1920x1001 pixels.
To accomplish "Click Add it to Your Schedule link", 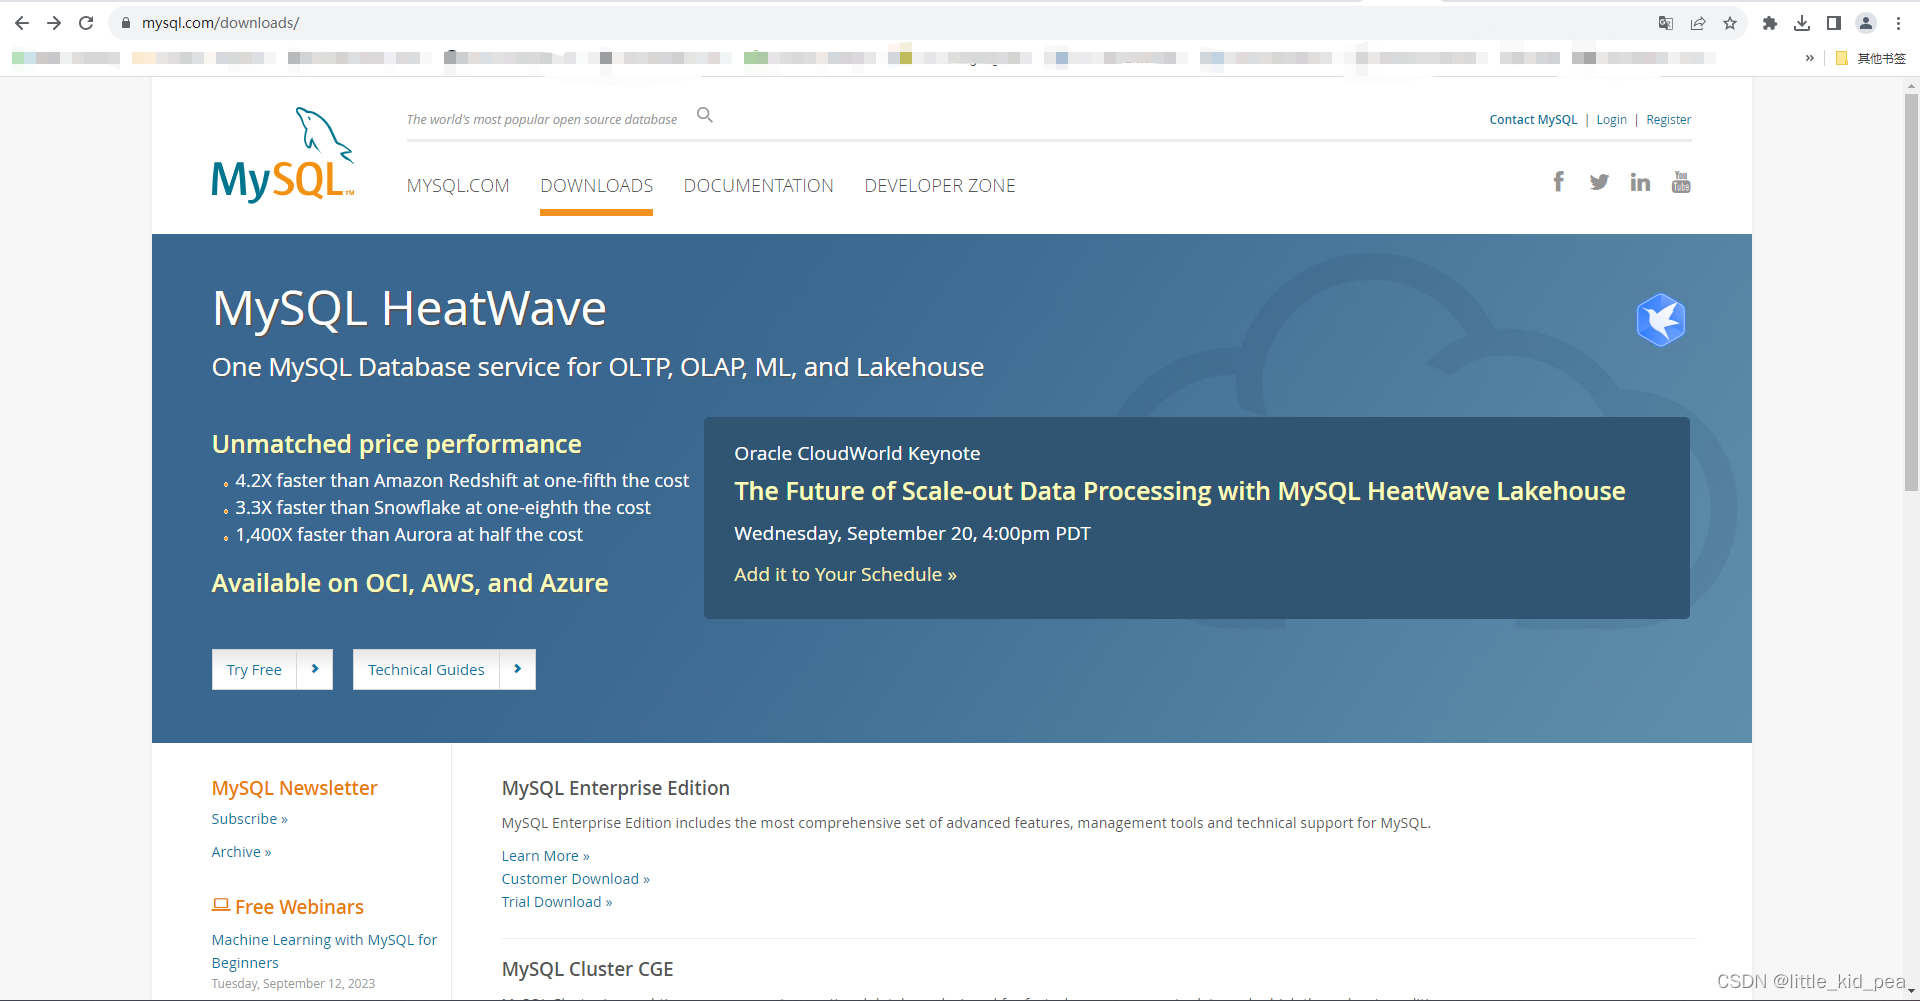I will pyautogui.click(x=845, y=575).
